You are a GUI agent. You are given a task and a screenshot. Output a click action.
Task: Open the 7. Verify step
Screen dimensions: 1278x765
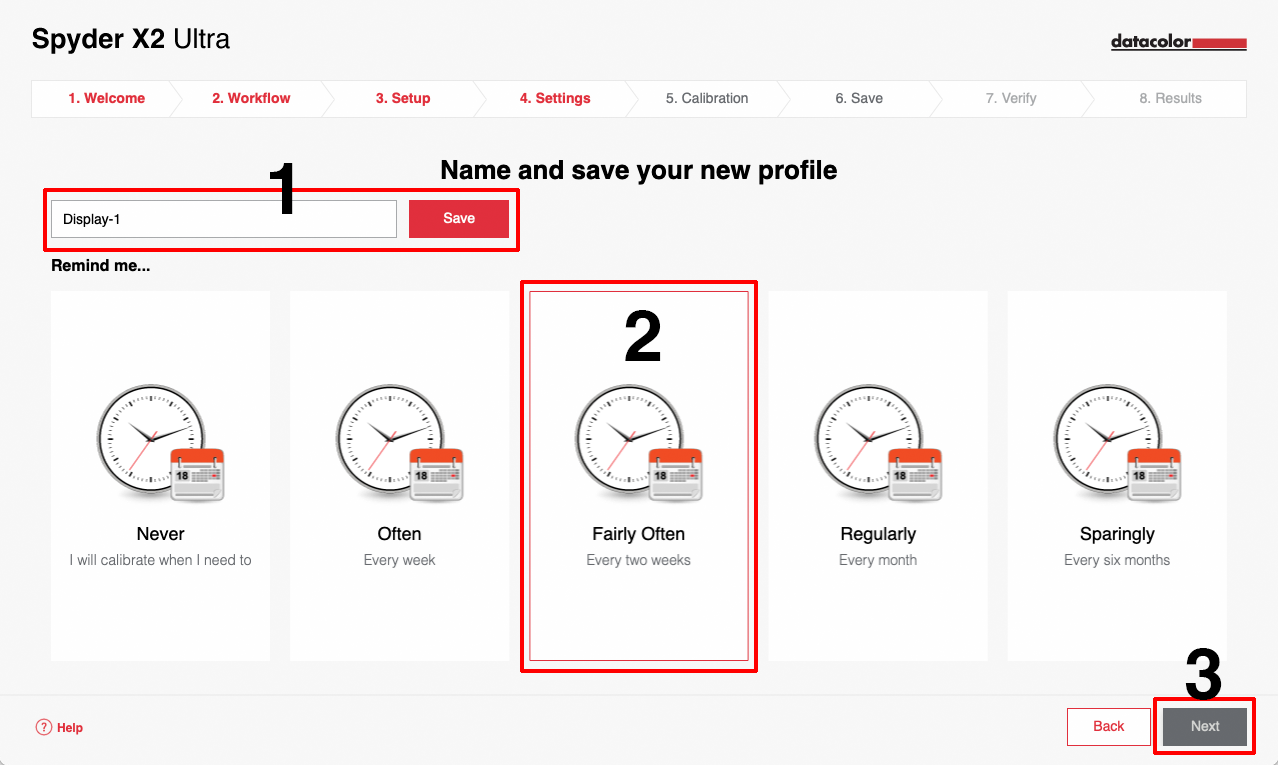[x=1011, y=98]
